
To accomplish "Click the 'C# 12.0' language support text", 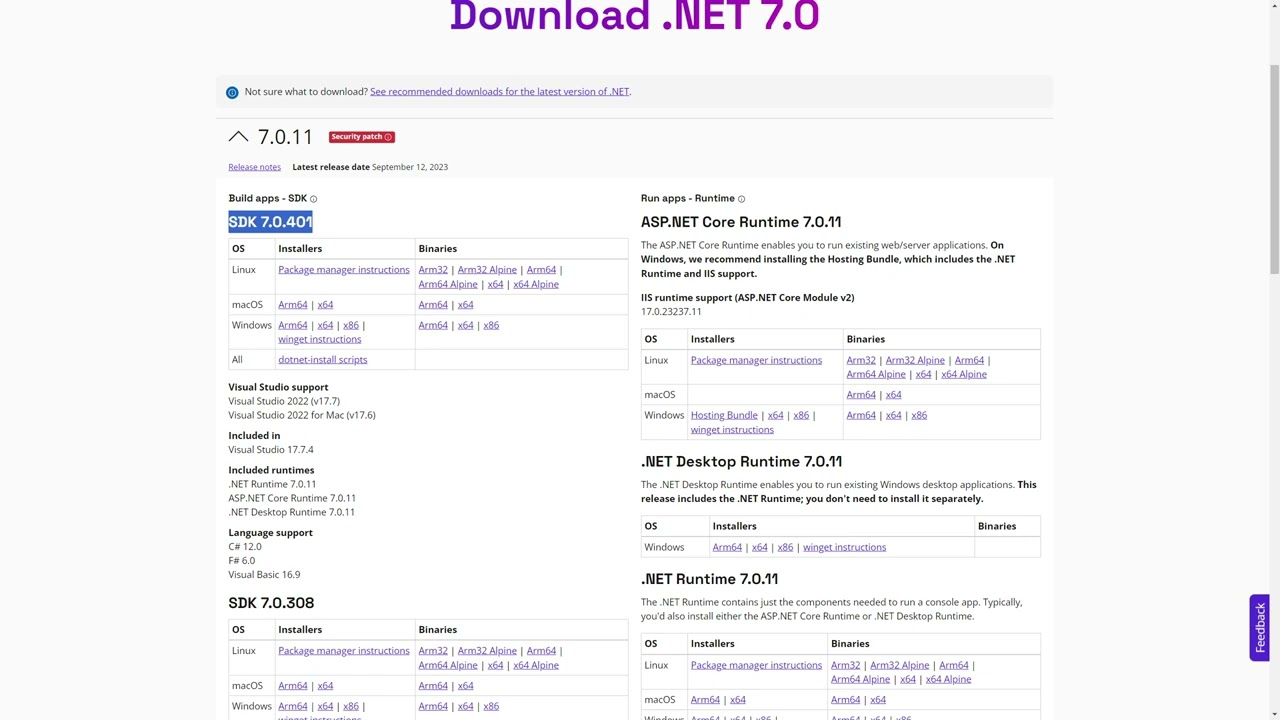I will tap(245, 547).
